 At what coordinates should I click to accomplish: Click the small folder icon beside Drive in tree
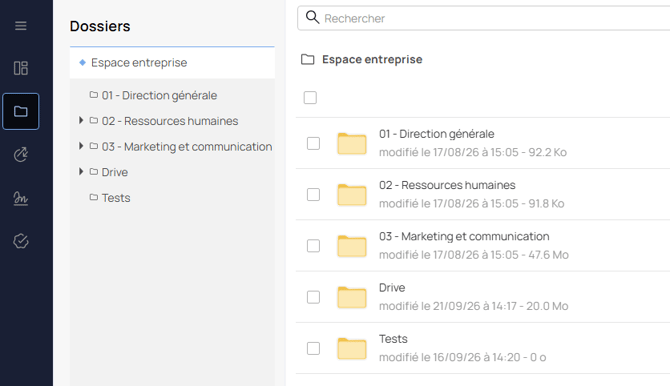click(94, 172)
